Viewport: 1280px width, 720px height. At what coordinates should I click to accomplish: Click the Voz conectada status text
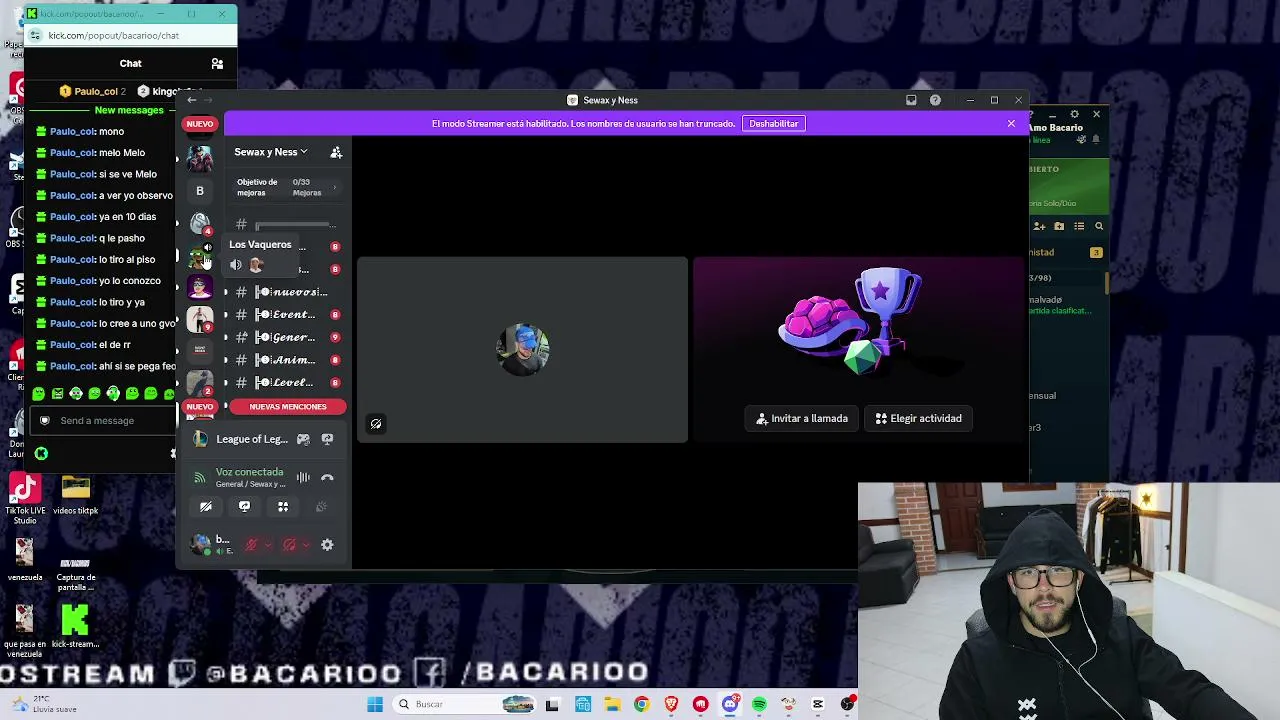tap(249, 472)
